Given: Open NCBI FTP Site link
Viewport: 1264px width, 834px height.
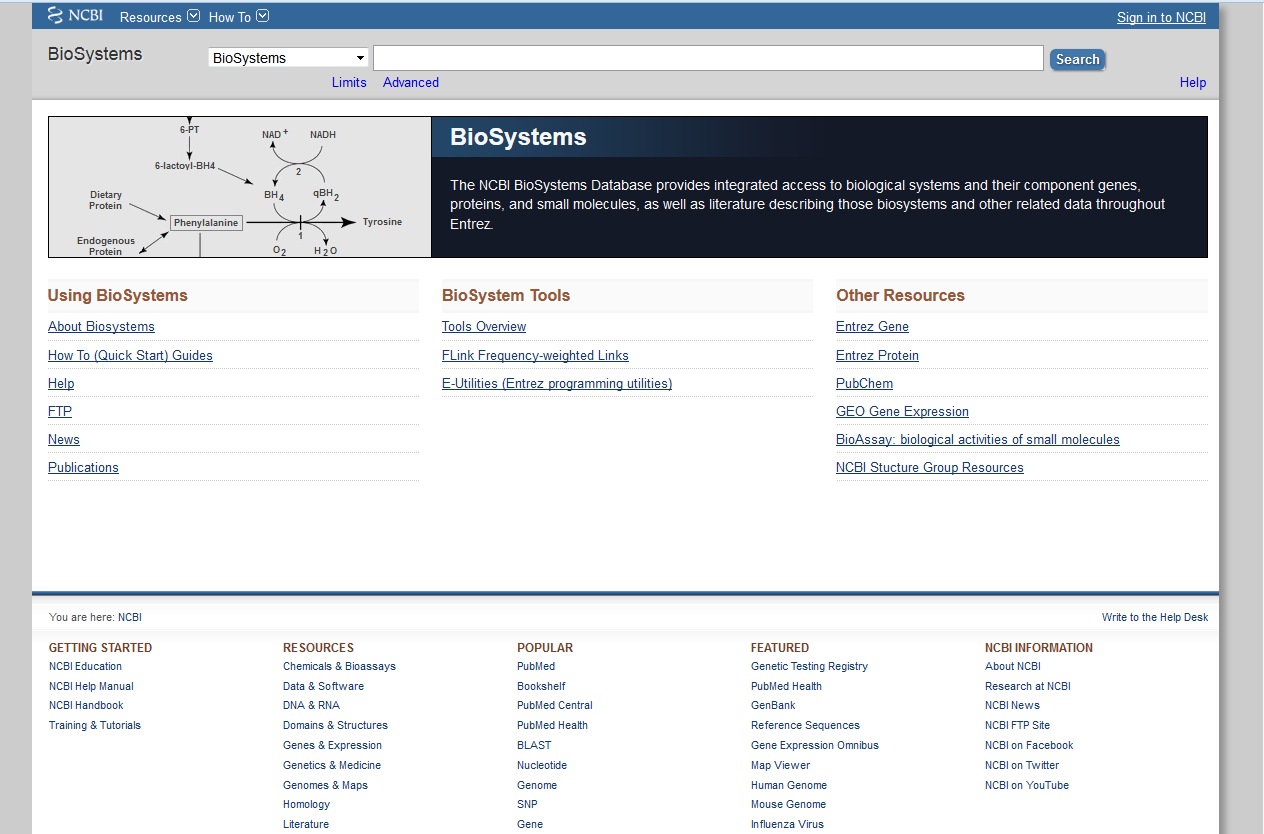Looking at the screenshot, I should 1017,725.
